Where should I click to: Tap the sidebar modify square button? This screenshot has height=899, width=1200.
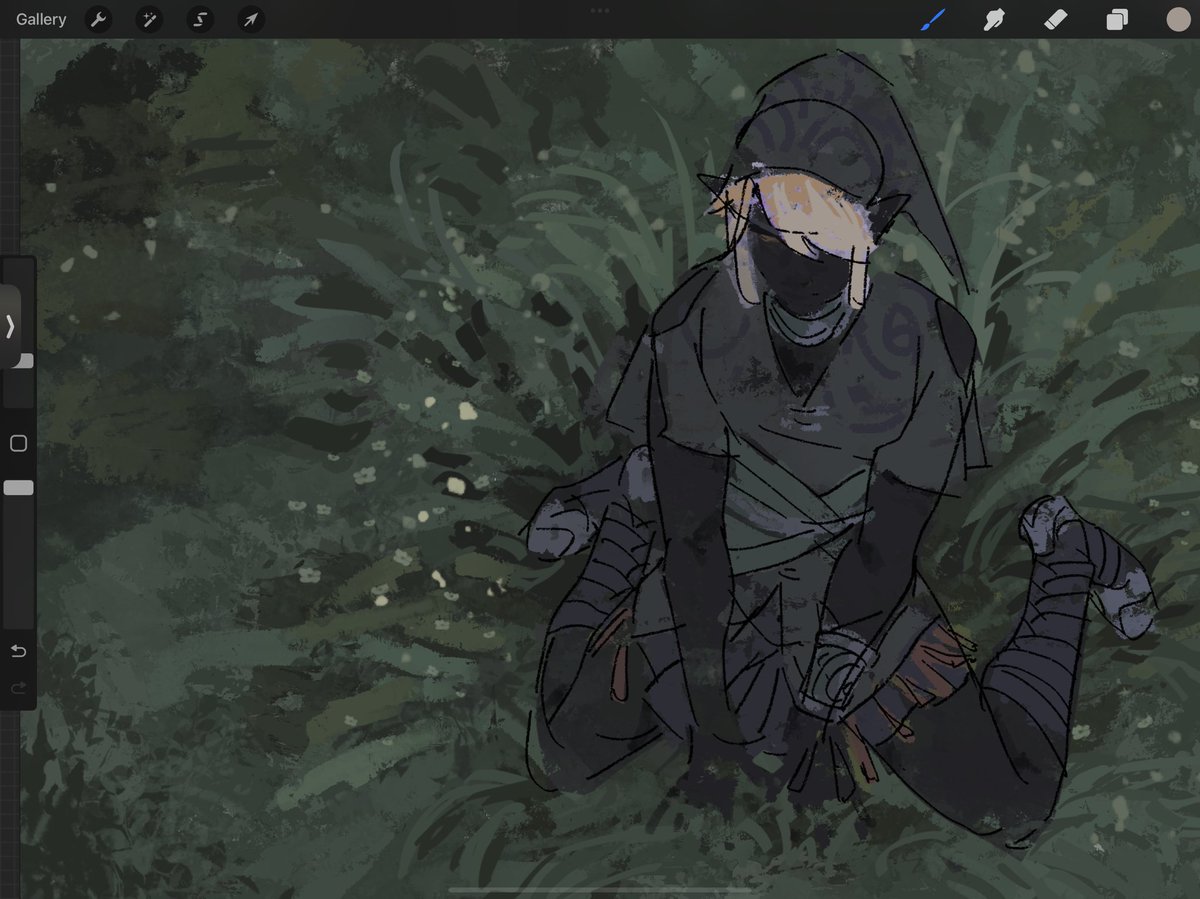18,443
